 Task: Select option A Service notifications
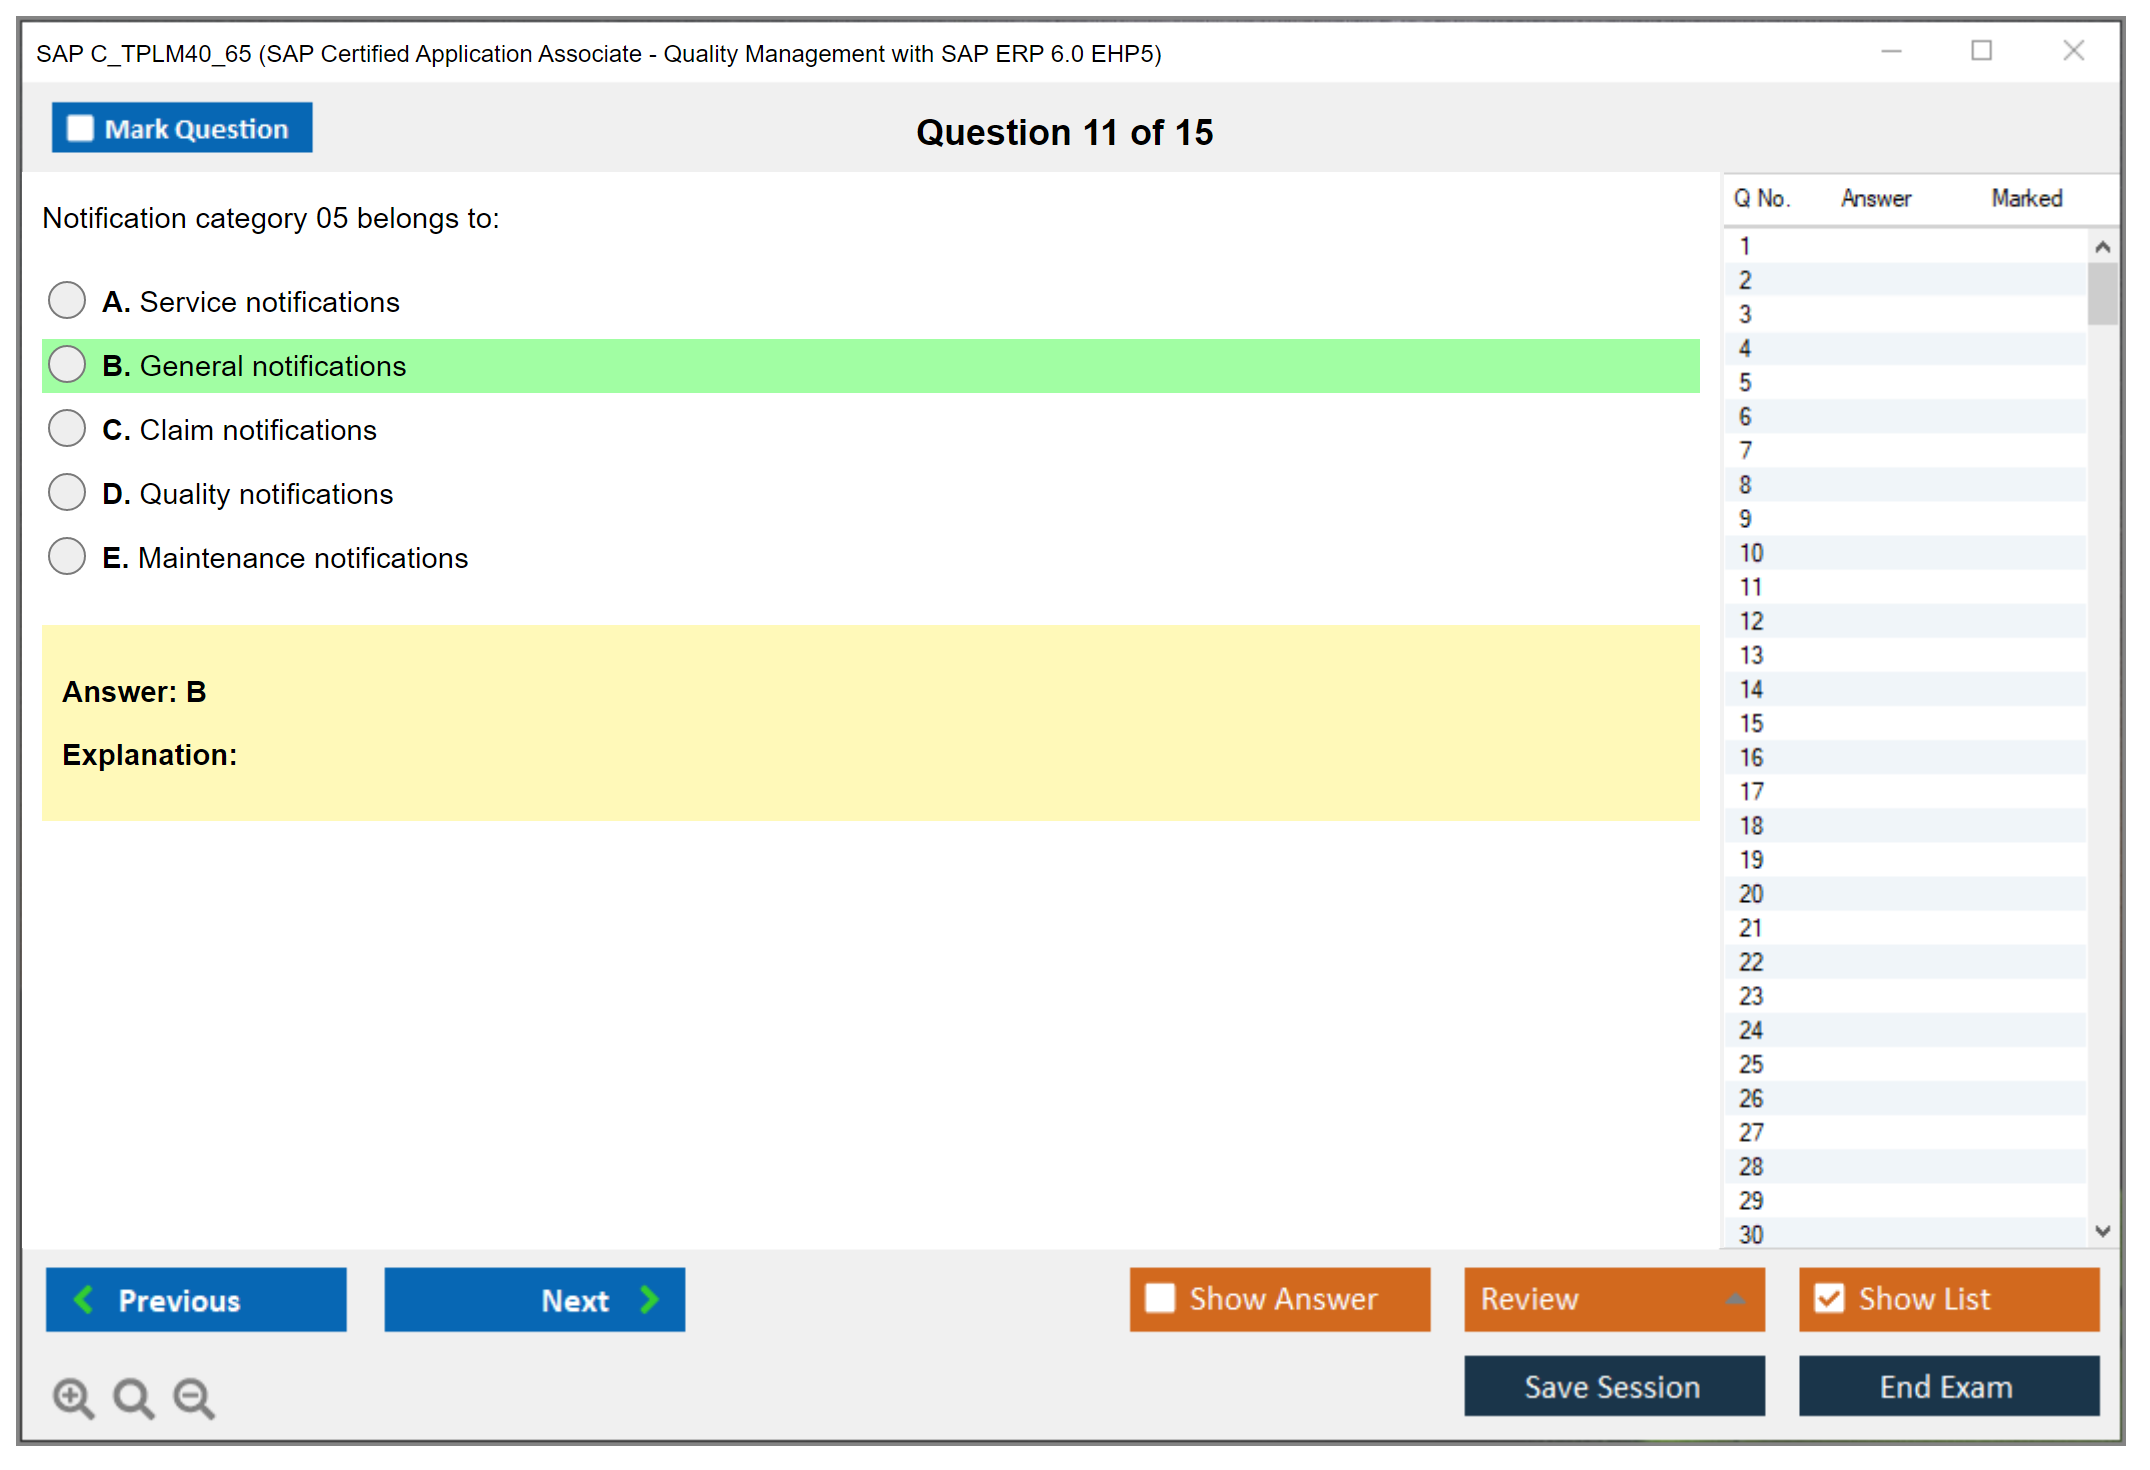tap(67, 300)
